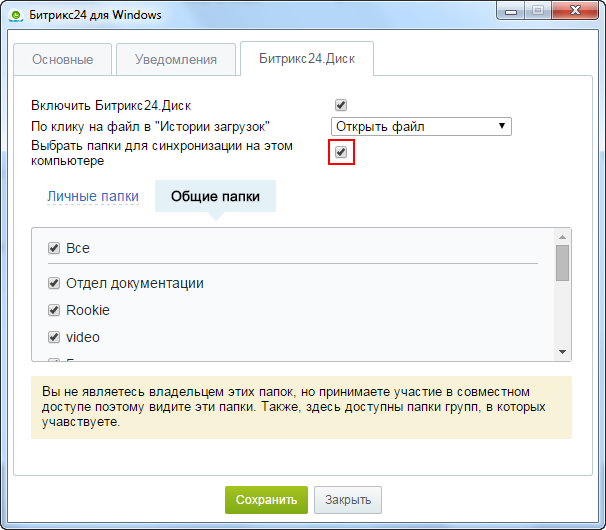Toggle the Включить Битрикс24.Диск checkbox

pos(341,105)
